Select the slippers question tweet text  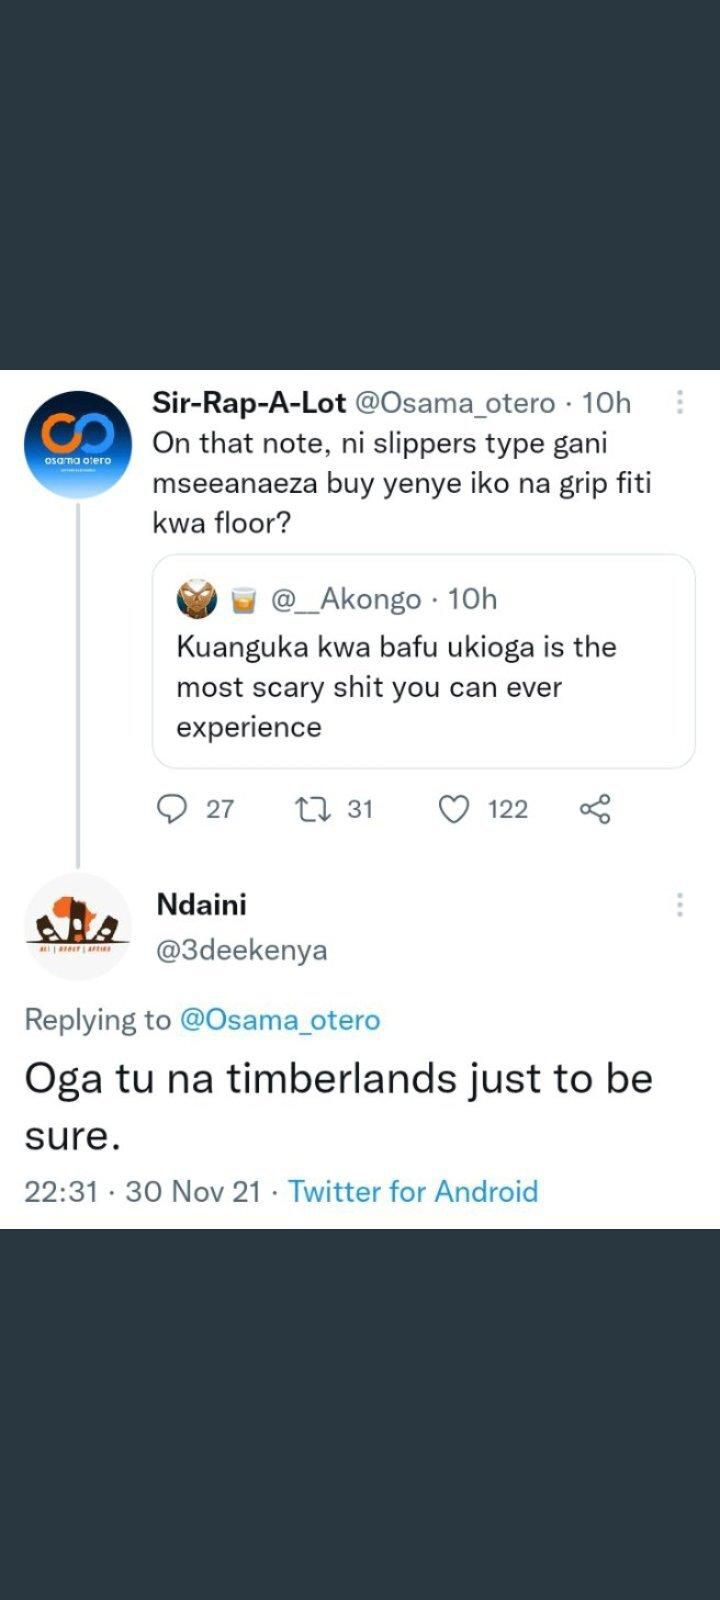tap(400, 482)
